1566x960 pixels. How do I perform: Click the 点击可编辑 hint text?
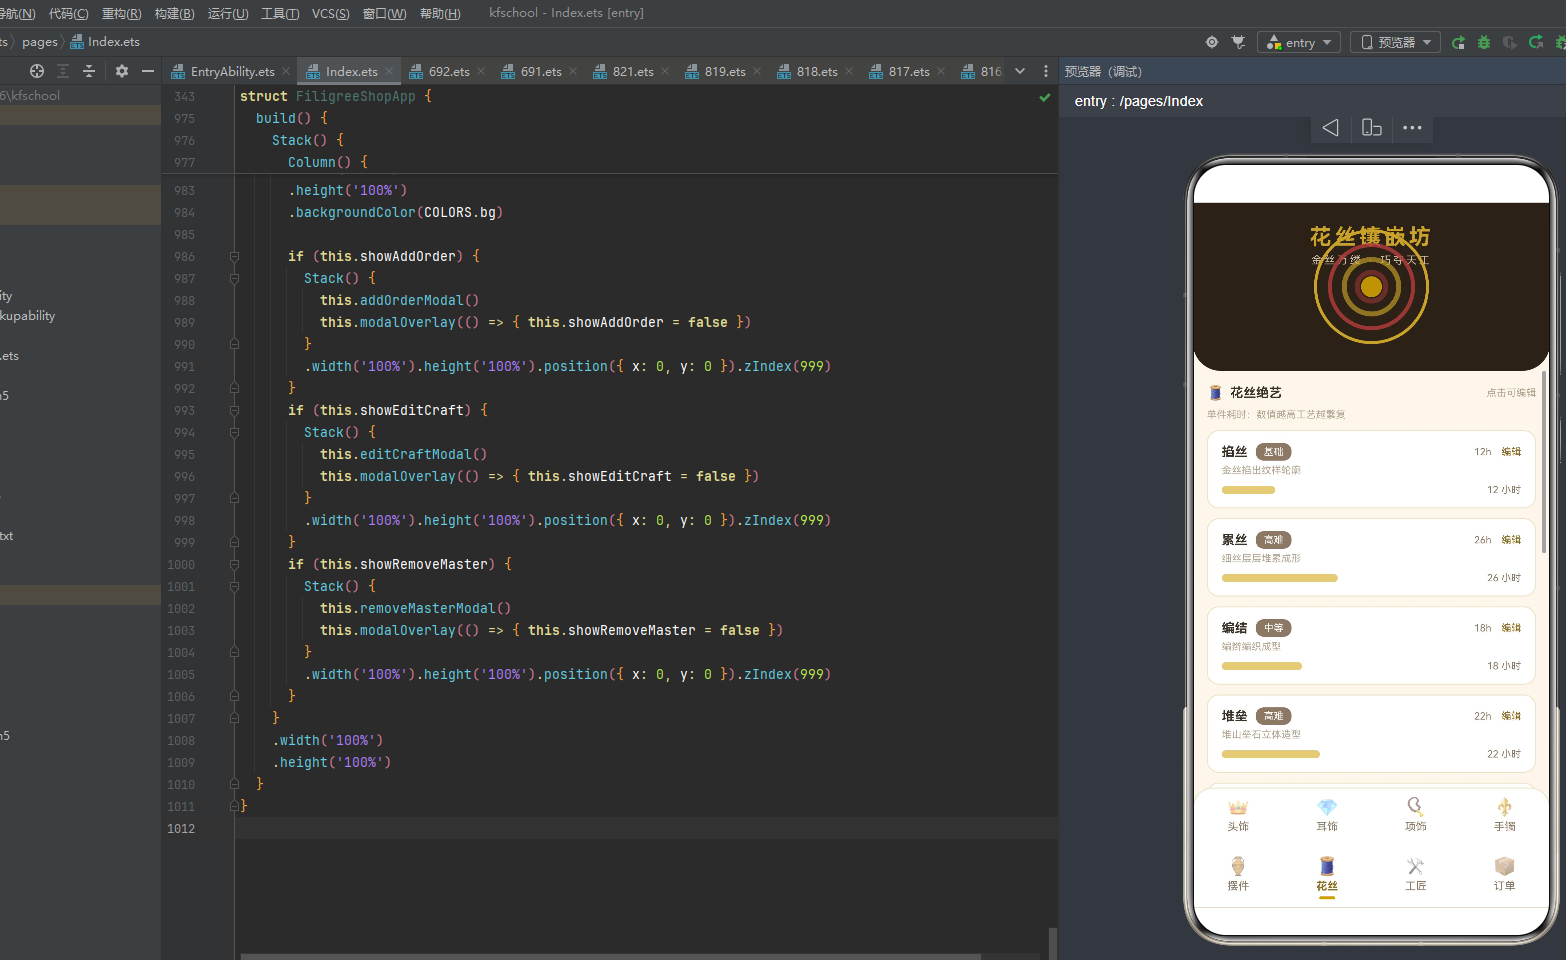click(x=1510, y=393)
